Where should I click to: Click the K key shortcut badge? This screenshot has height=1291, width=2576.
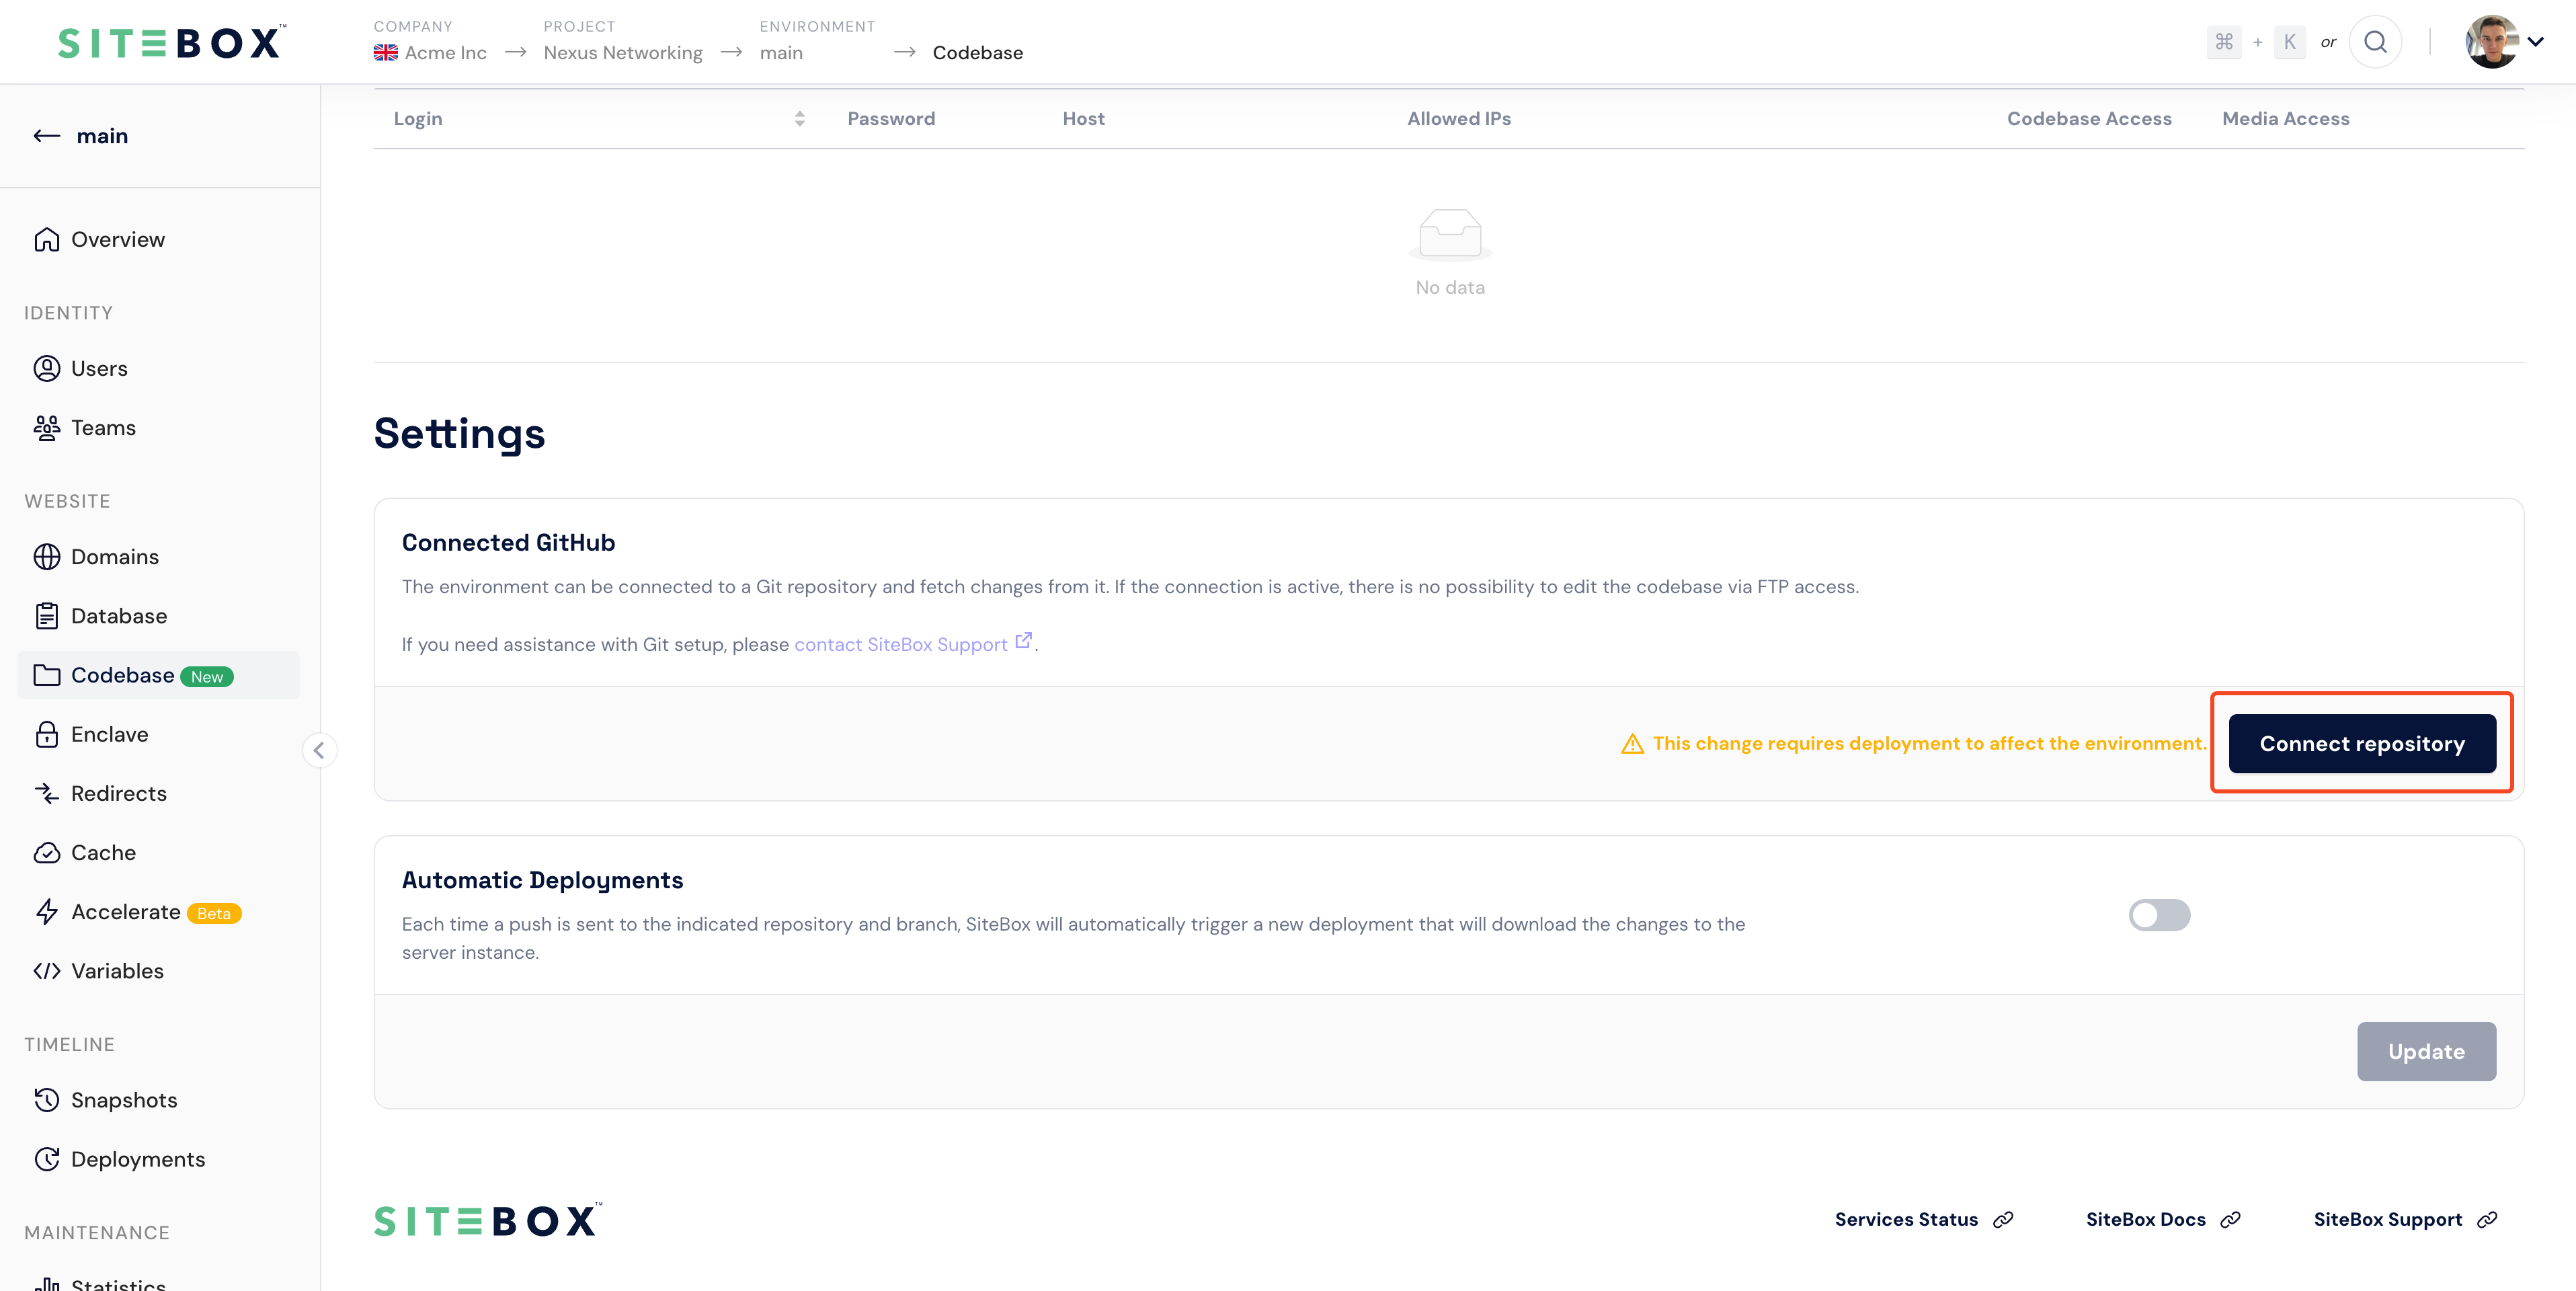[2290, 42]
